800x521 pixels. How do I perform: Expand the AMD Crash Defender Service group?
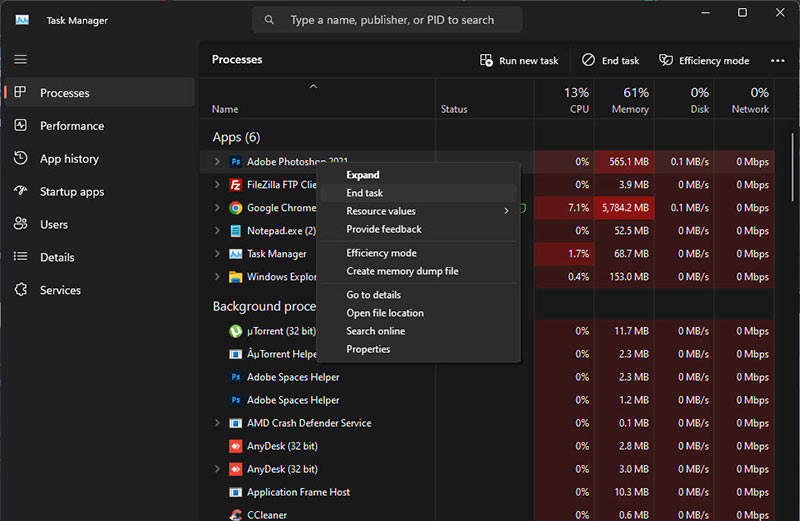pos(217,423)
